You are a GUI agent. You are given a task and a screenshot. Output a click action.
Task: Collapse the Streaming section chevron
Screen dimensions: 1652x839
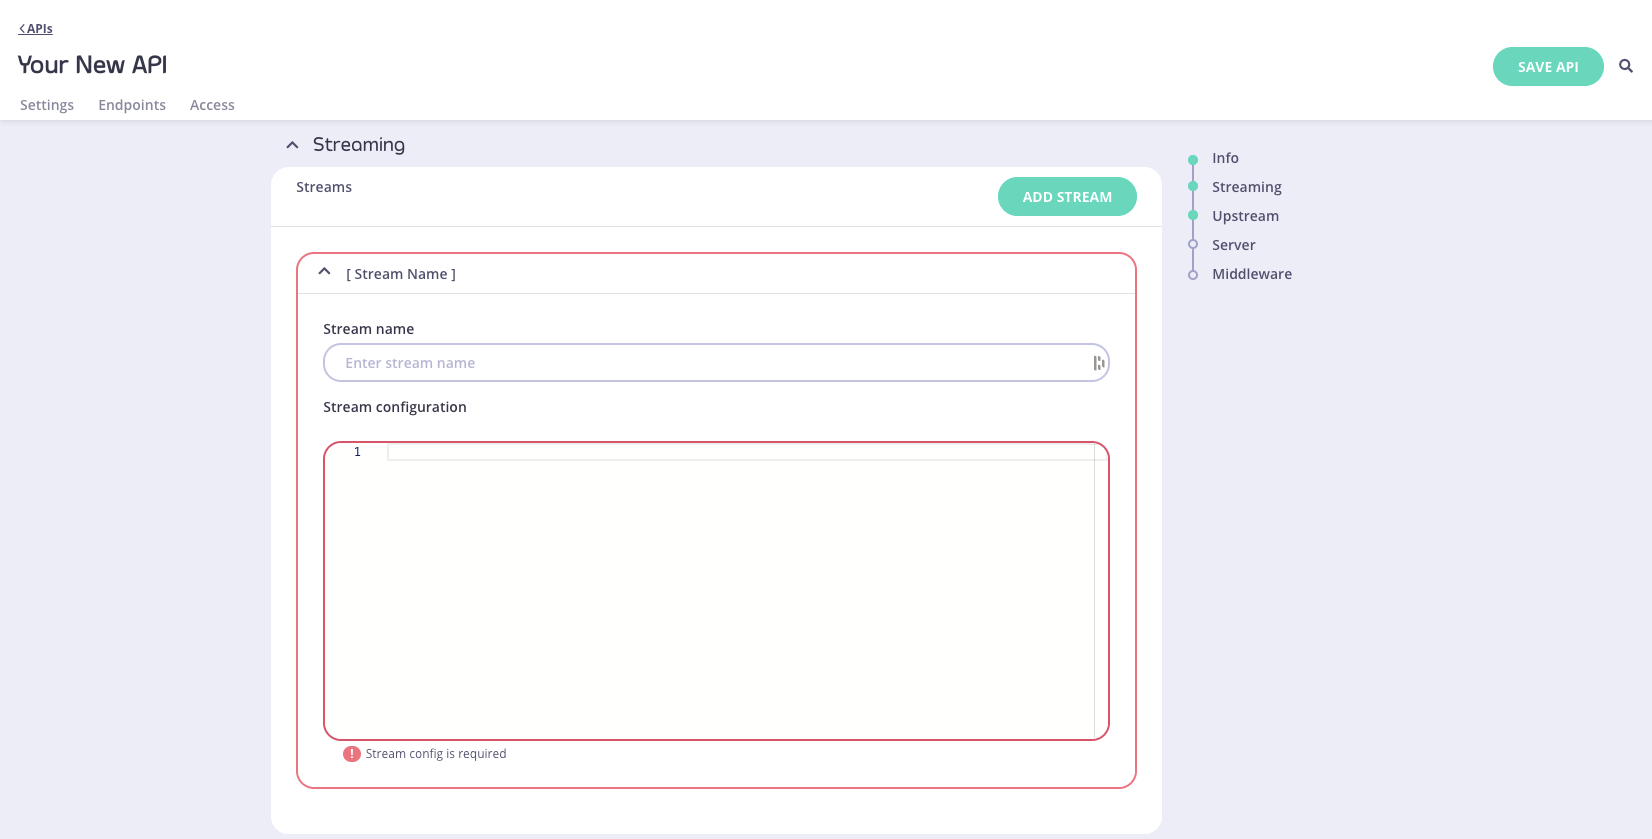[x=292, y=145]
